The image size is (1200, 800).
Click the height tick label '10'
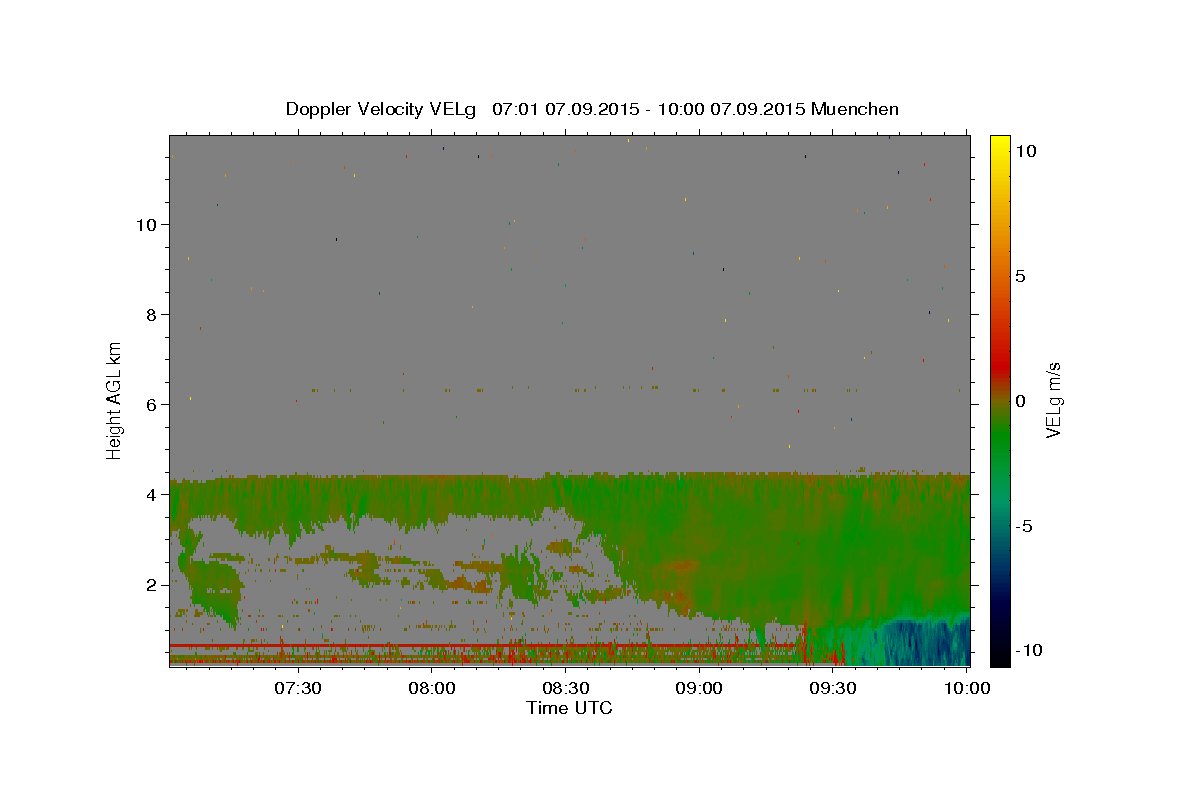[146, 225]
